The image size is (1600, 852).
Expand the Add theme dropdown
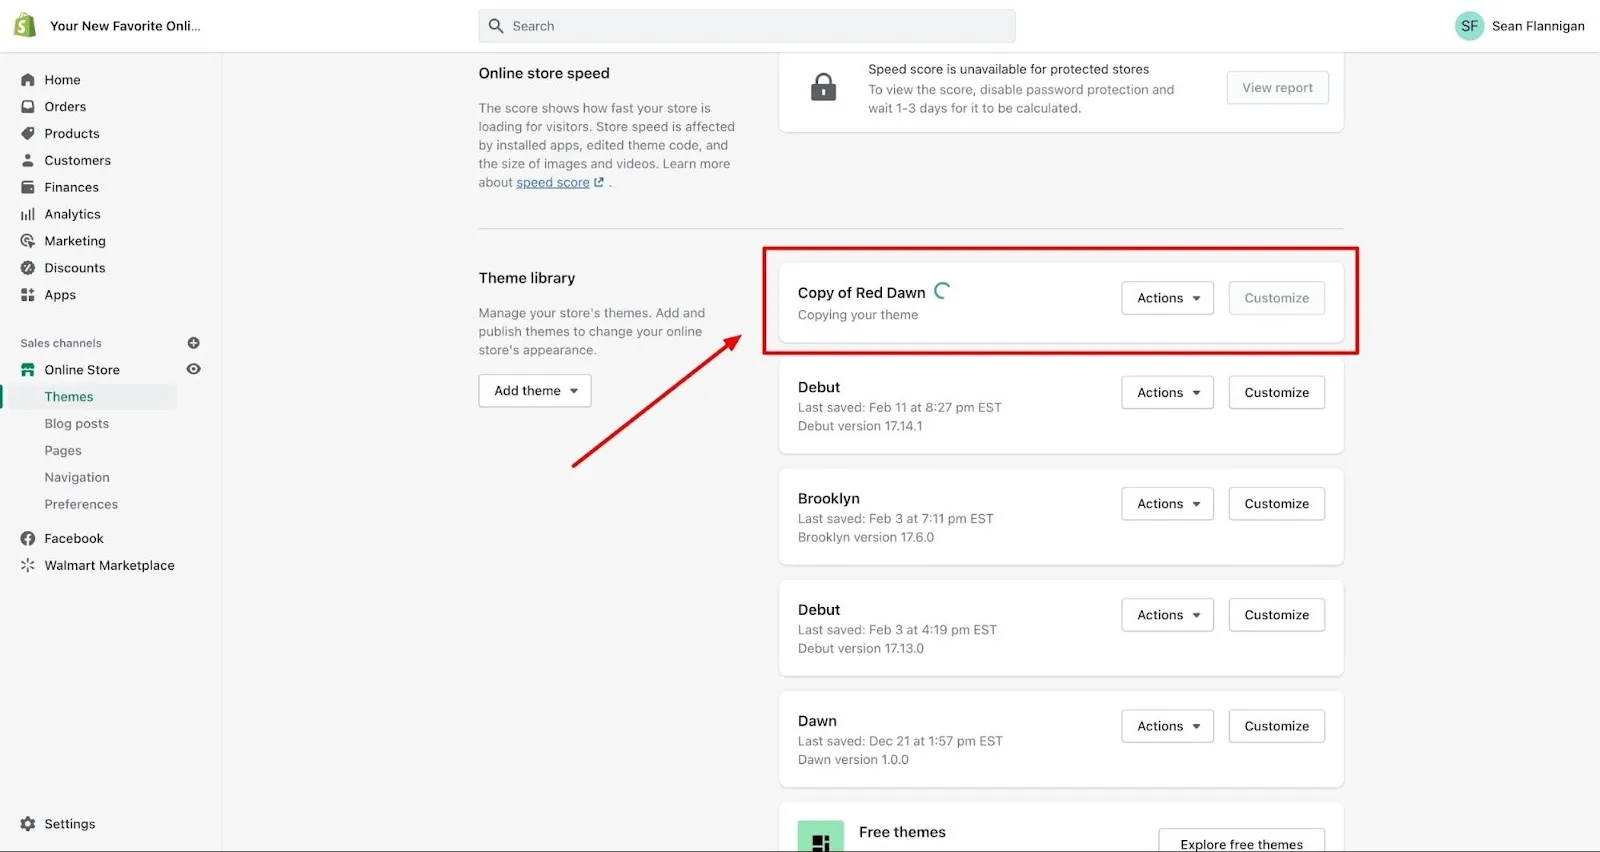click(535, 391)
